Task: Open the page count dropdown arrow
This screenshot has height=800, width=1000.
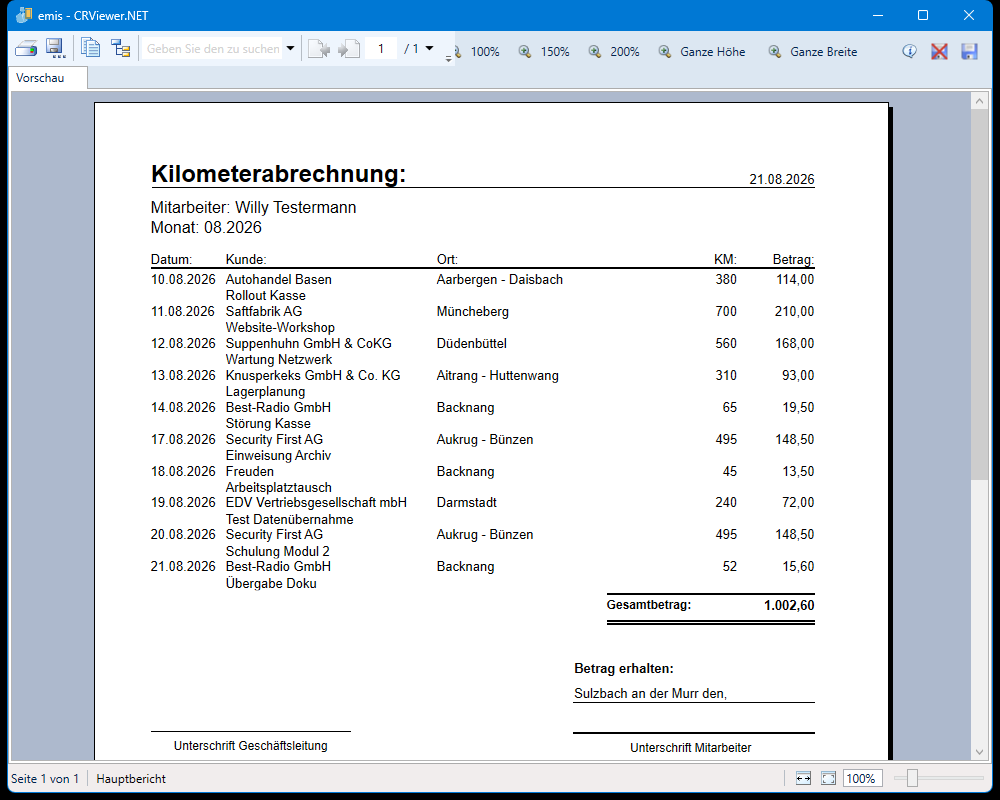Action: click(x=429, y=48)
